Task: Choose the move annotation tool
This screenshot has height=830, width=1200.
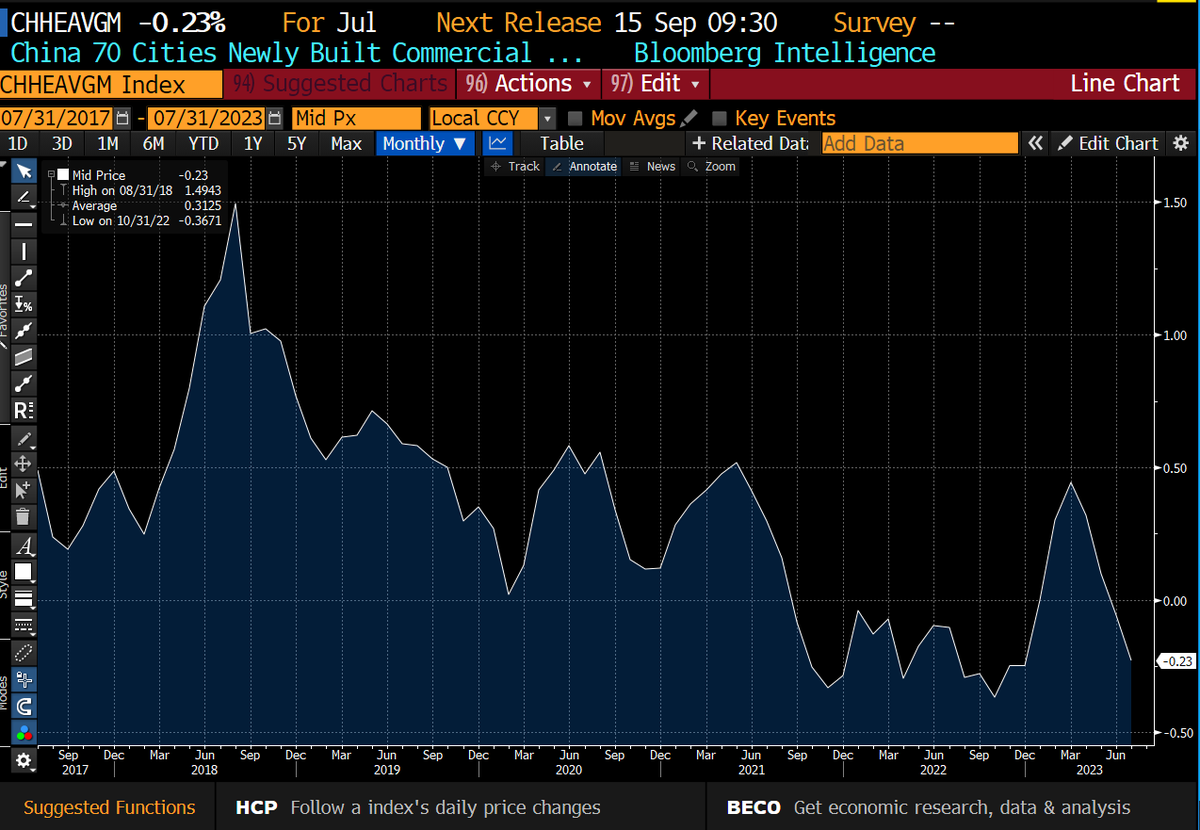Action: [x=23, y=463]
